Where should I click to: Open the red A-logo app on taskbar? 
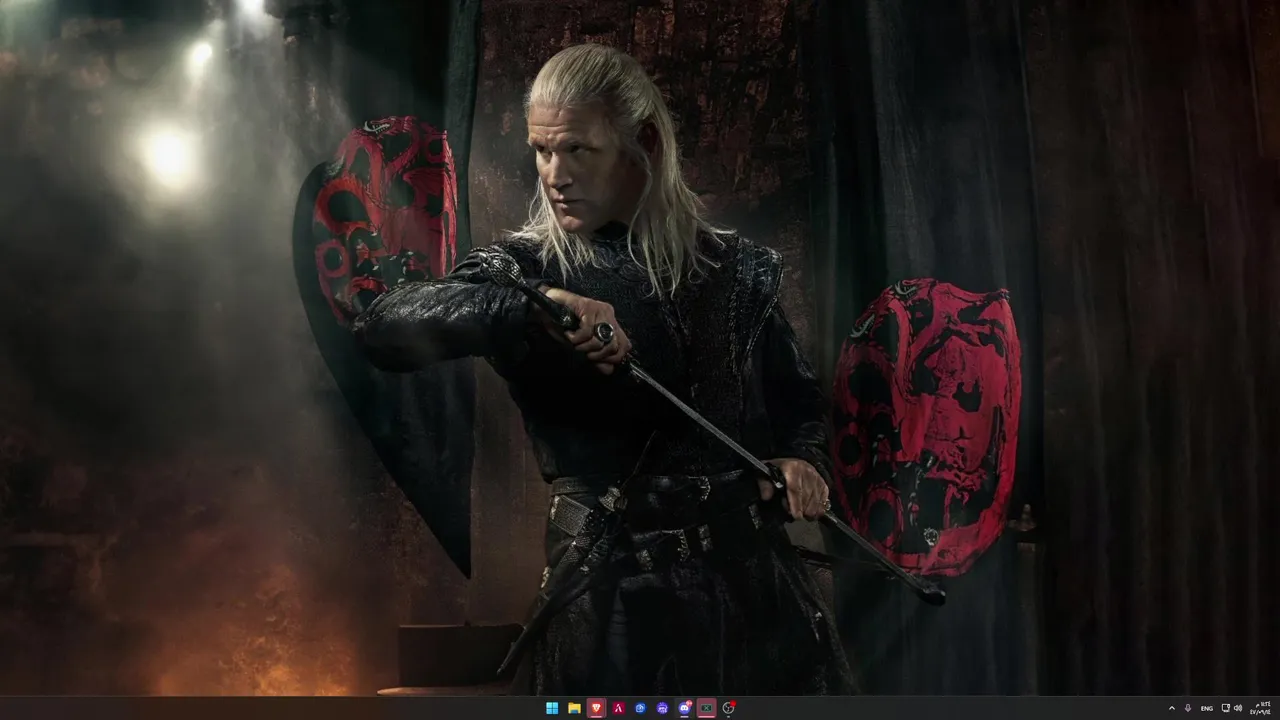[x=618, y=708]
